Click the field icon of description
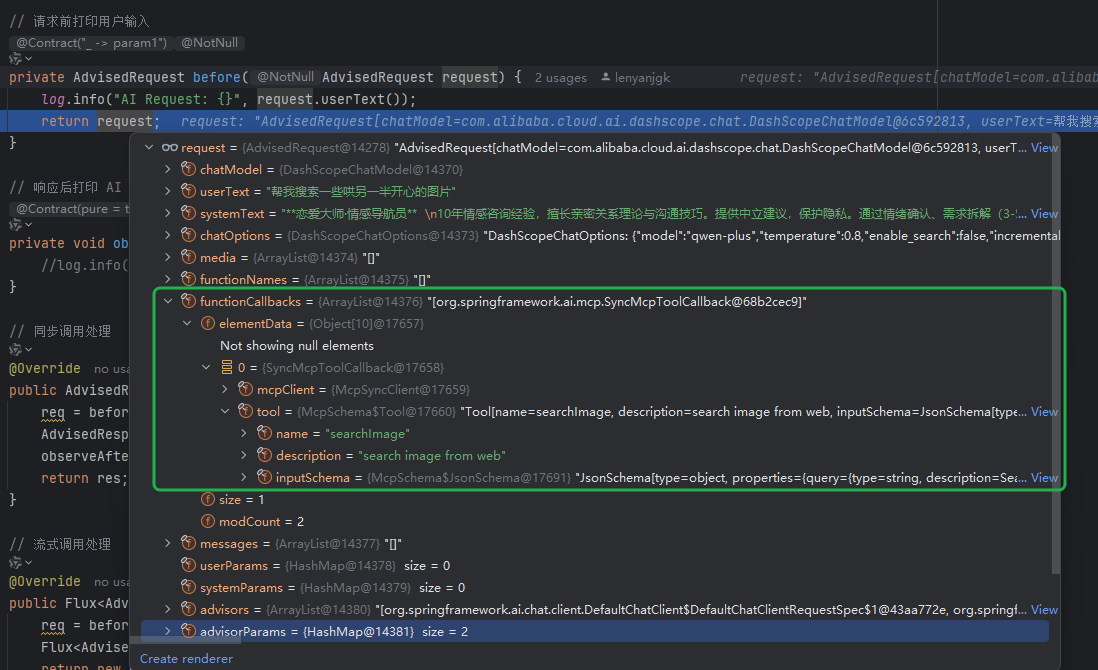 pyautogui.click(x=264, y=455)
